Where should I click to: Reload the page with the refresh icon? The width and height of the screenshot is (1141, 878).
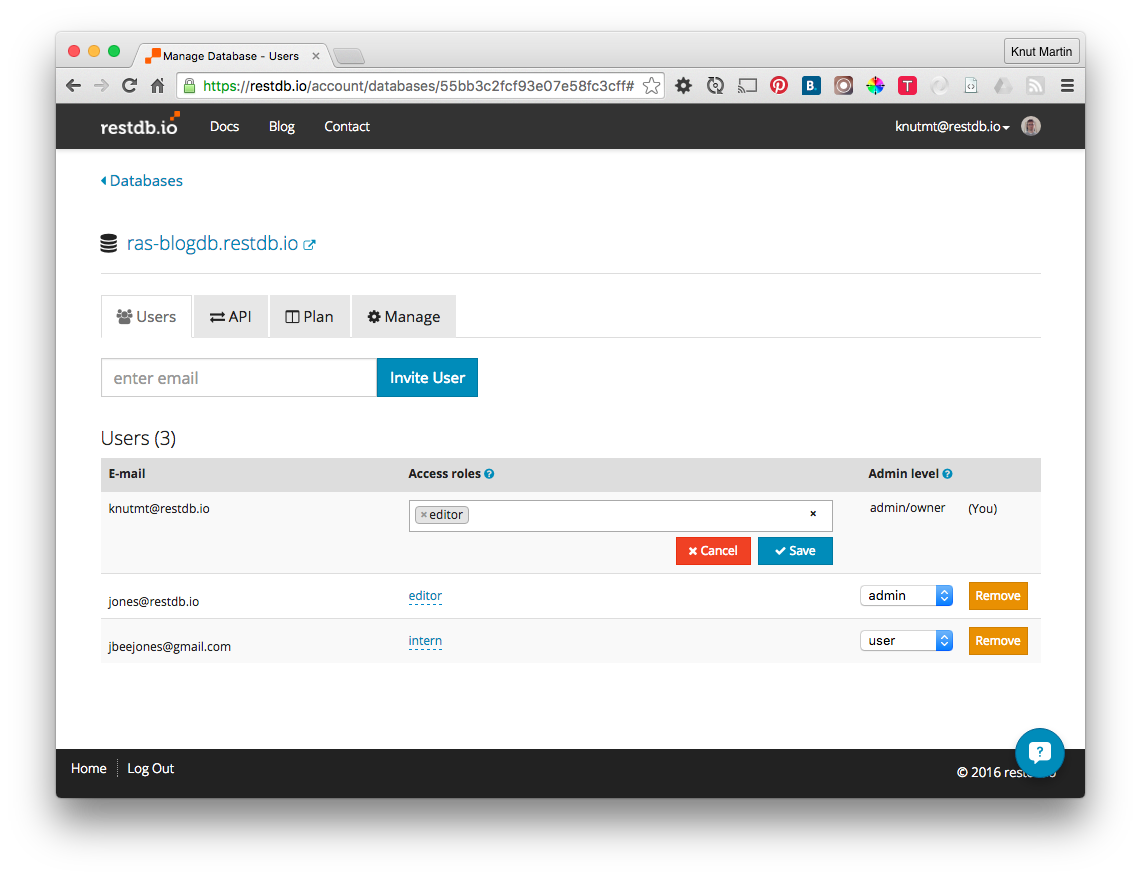[130, 86]
